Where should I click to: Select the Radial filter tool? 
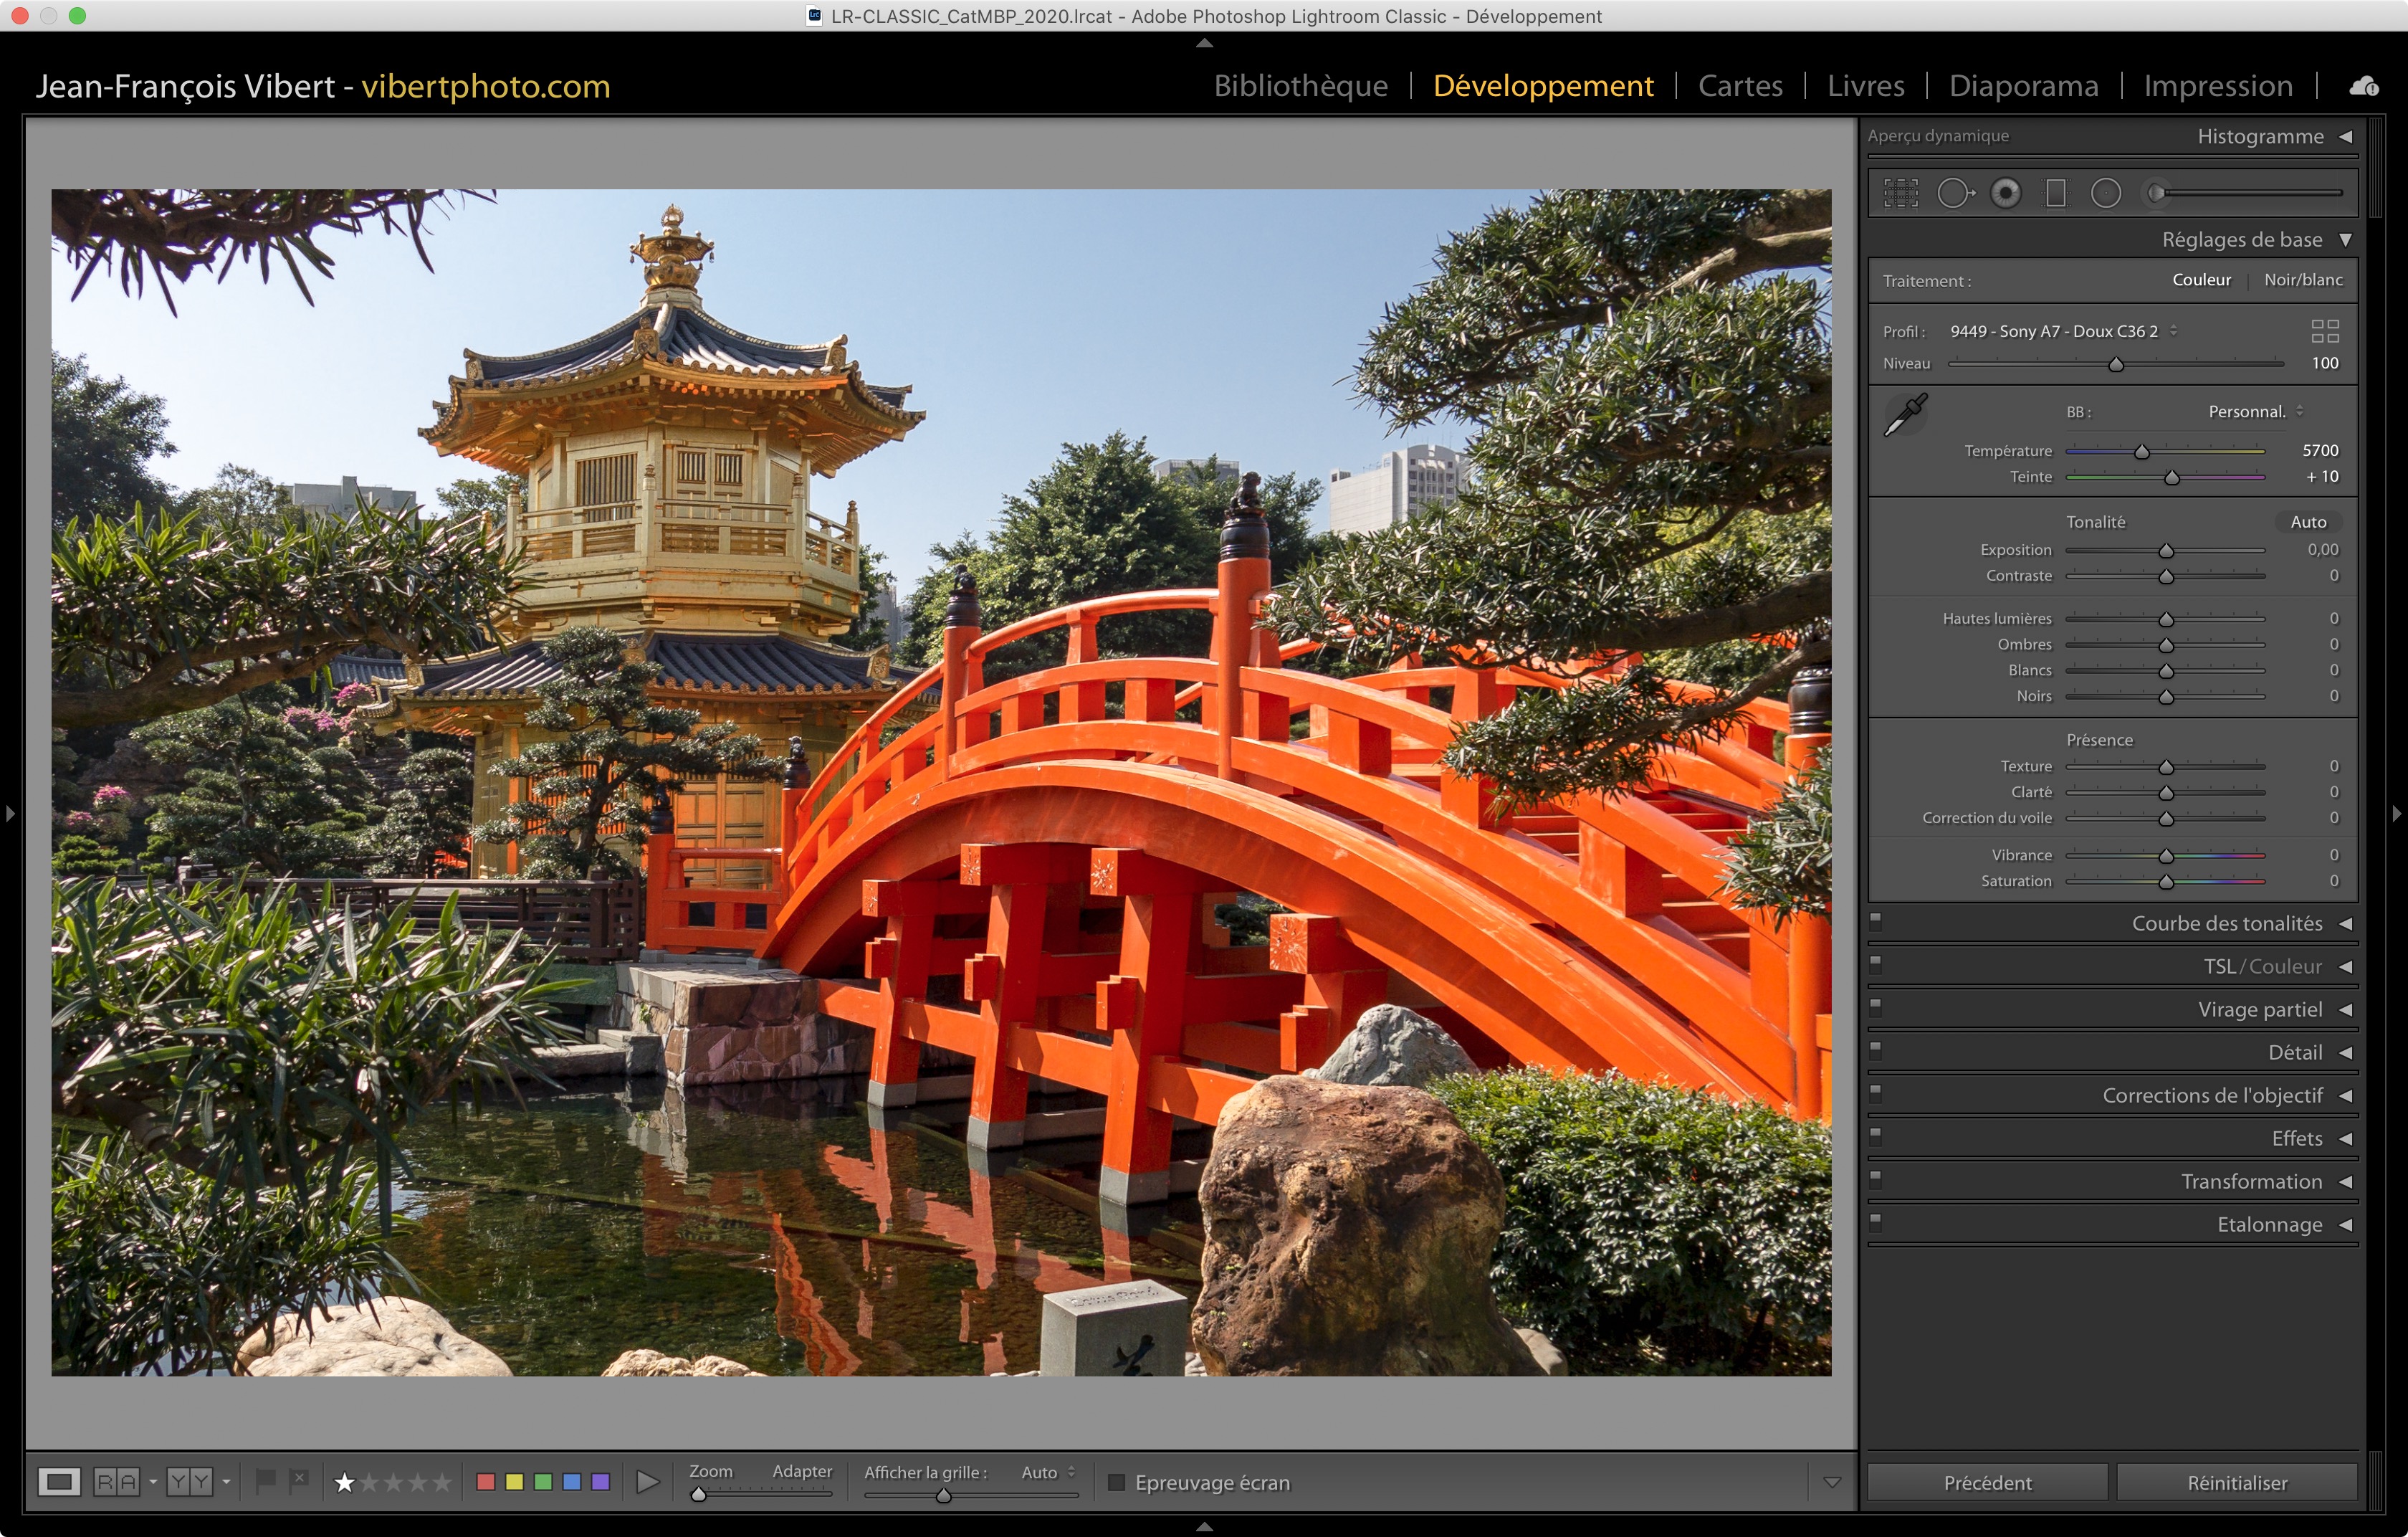point(2105,193)
